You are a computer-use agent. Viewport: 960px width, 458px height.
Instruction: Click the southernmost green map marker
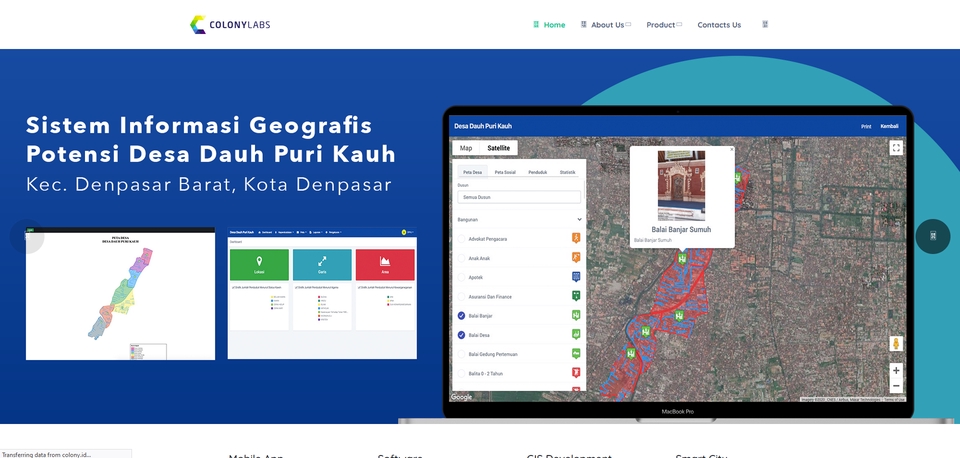coord(631,354)
